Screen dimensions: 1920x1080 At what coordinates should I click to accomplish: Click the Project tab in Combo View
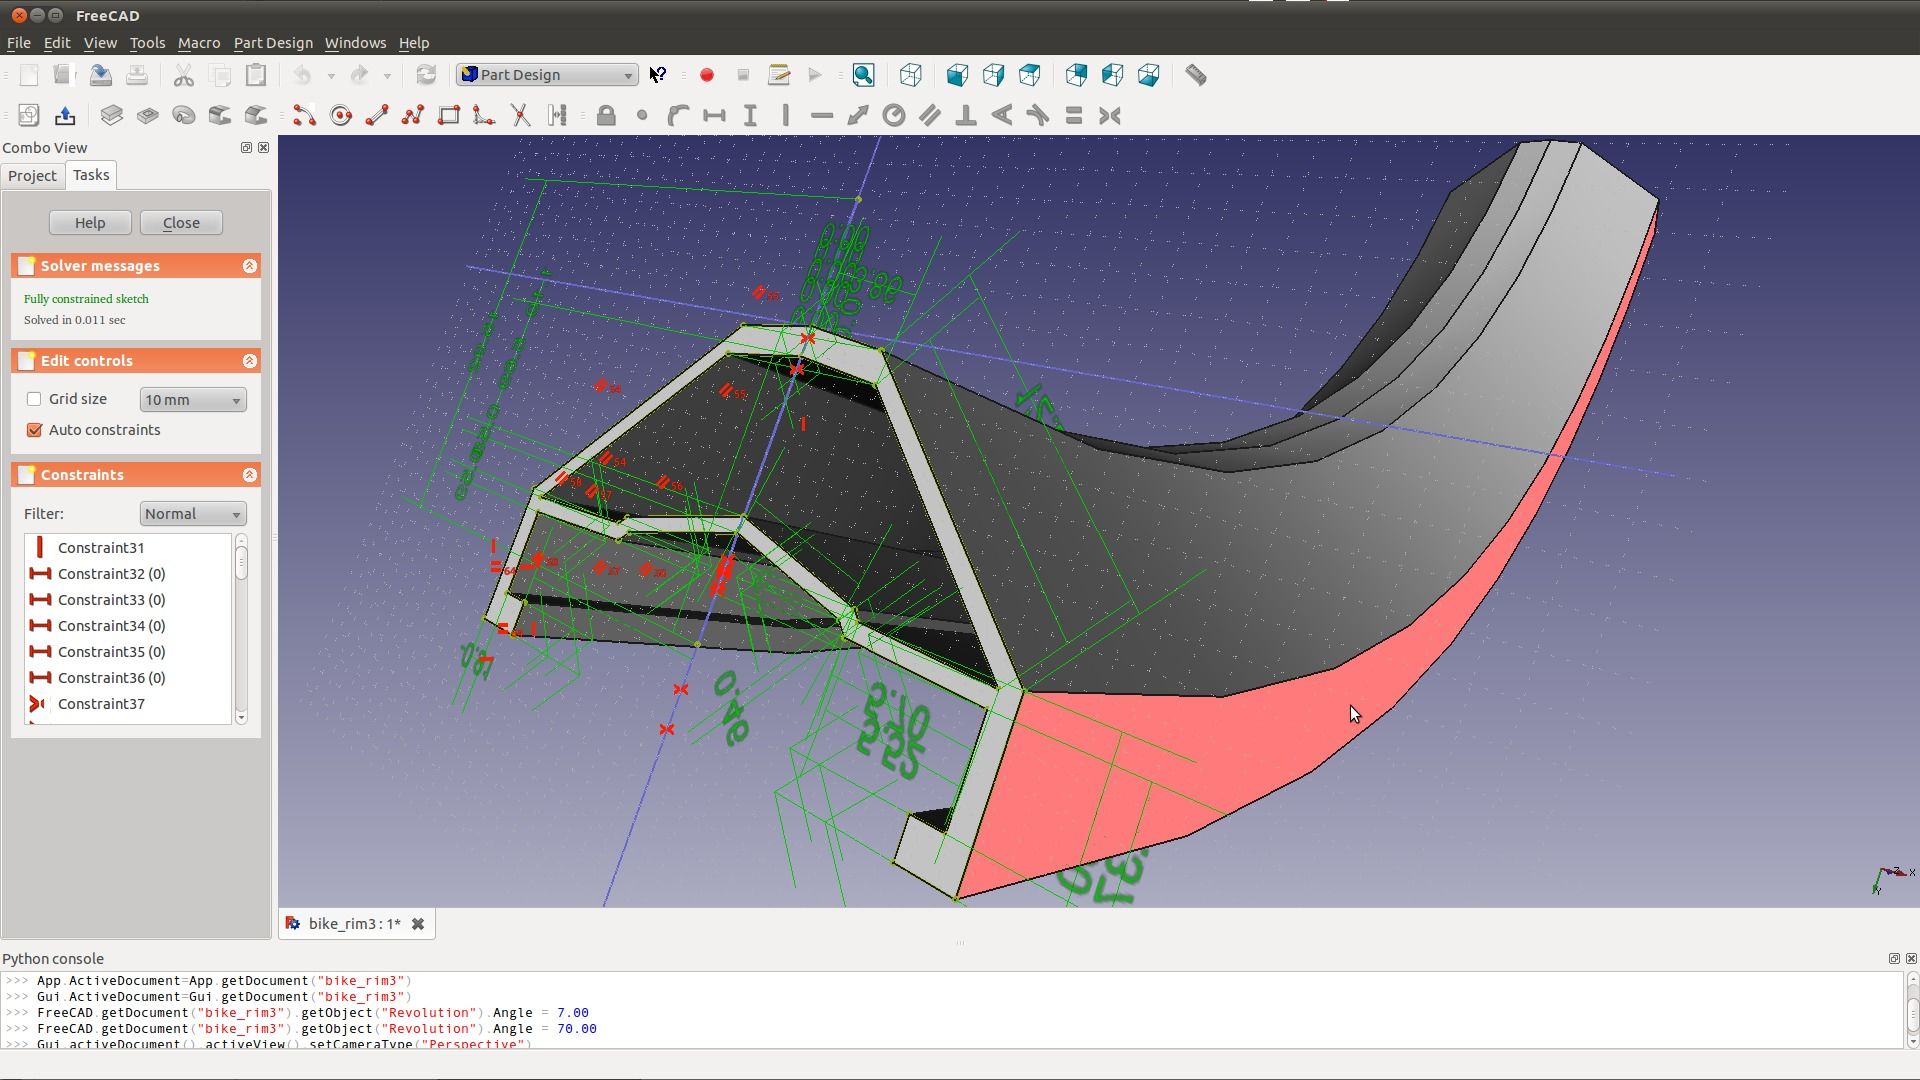pos(33,174)
